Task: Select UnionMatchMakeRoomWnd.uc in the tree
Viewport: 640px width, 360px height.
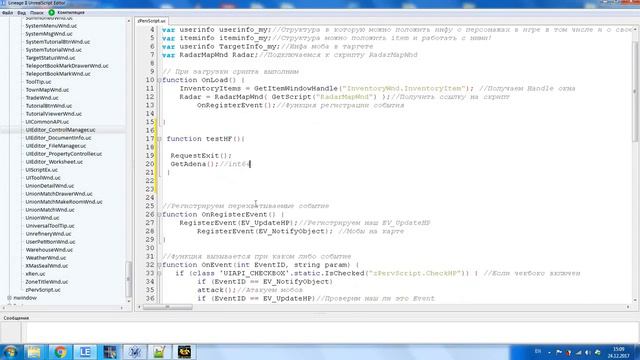Action: coord(64,202)
